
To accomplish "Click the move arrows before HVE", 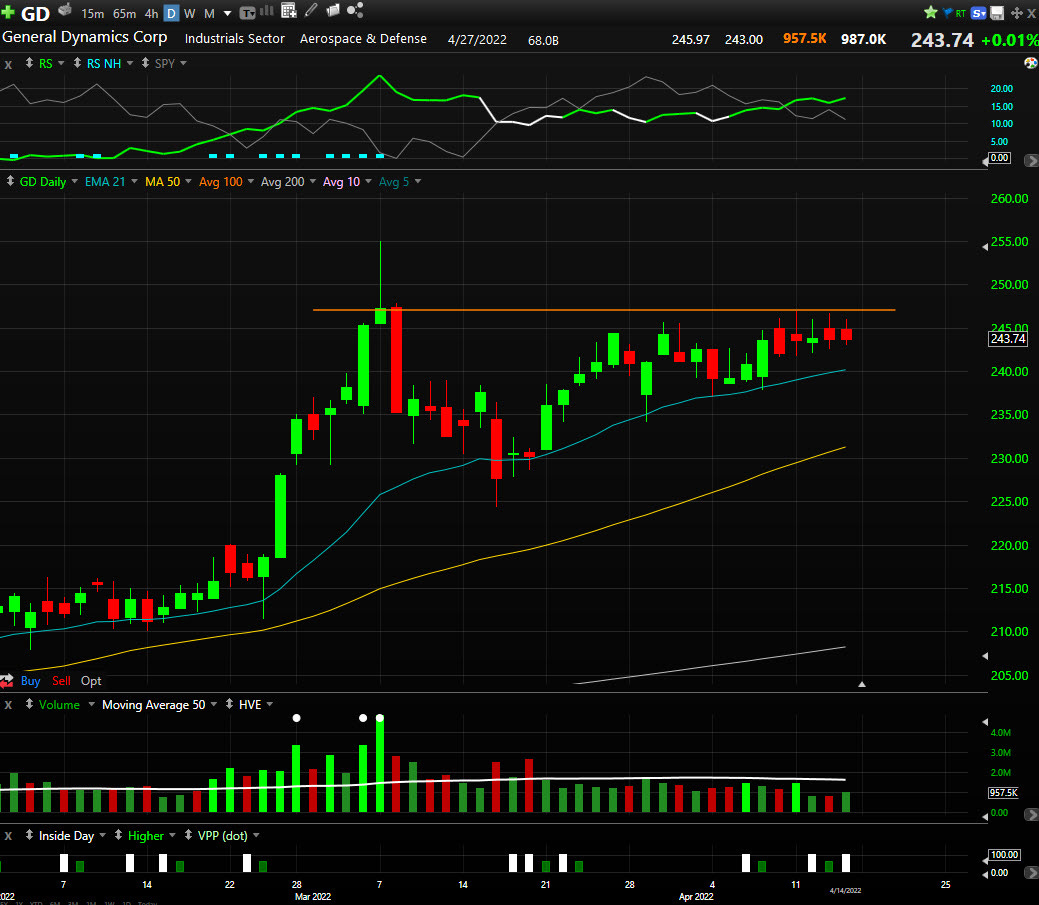I will (229, 704).
